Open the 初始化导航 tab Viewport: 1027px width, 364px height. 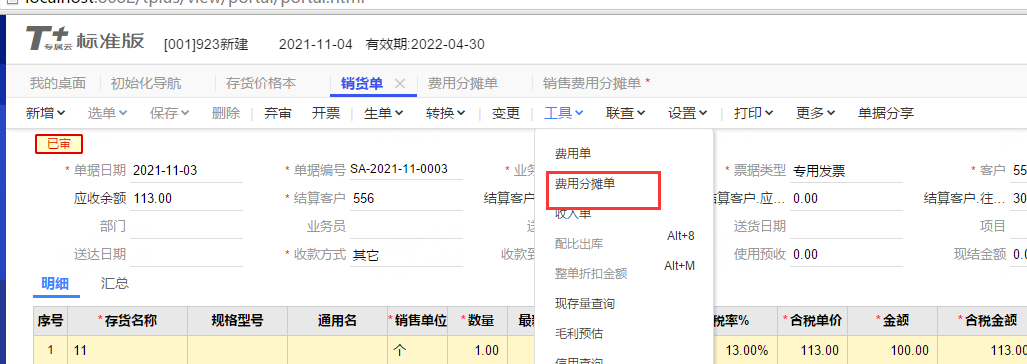146,84
